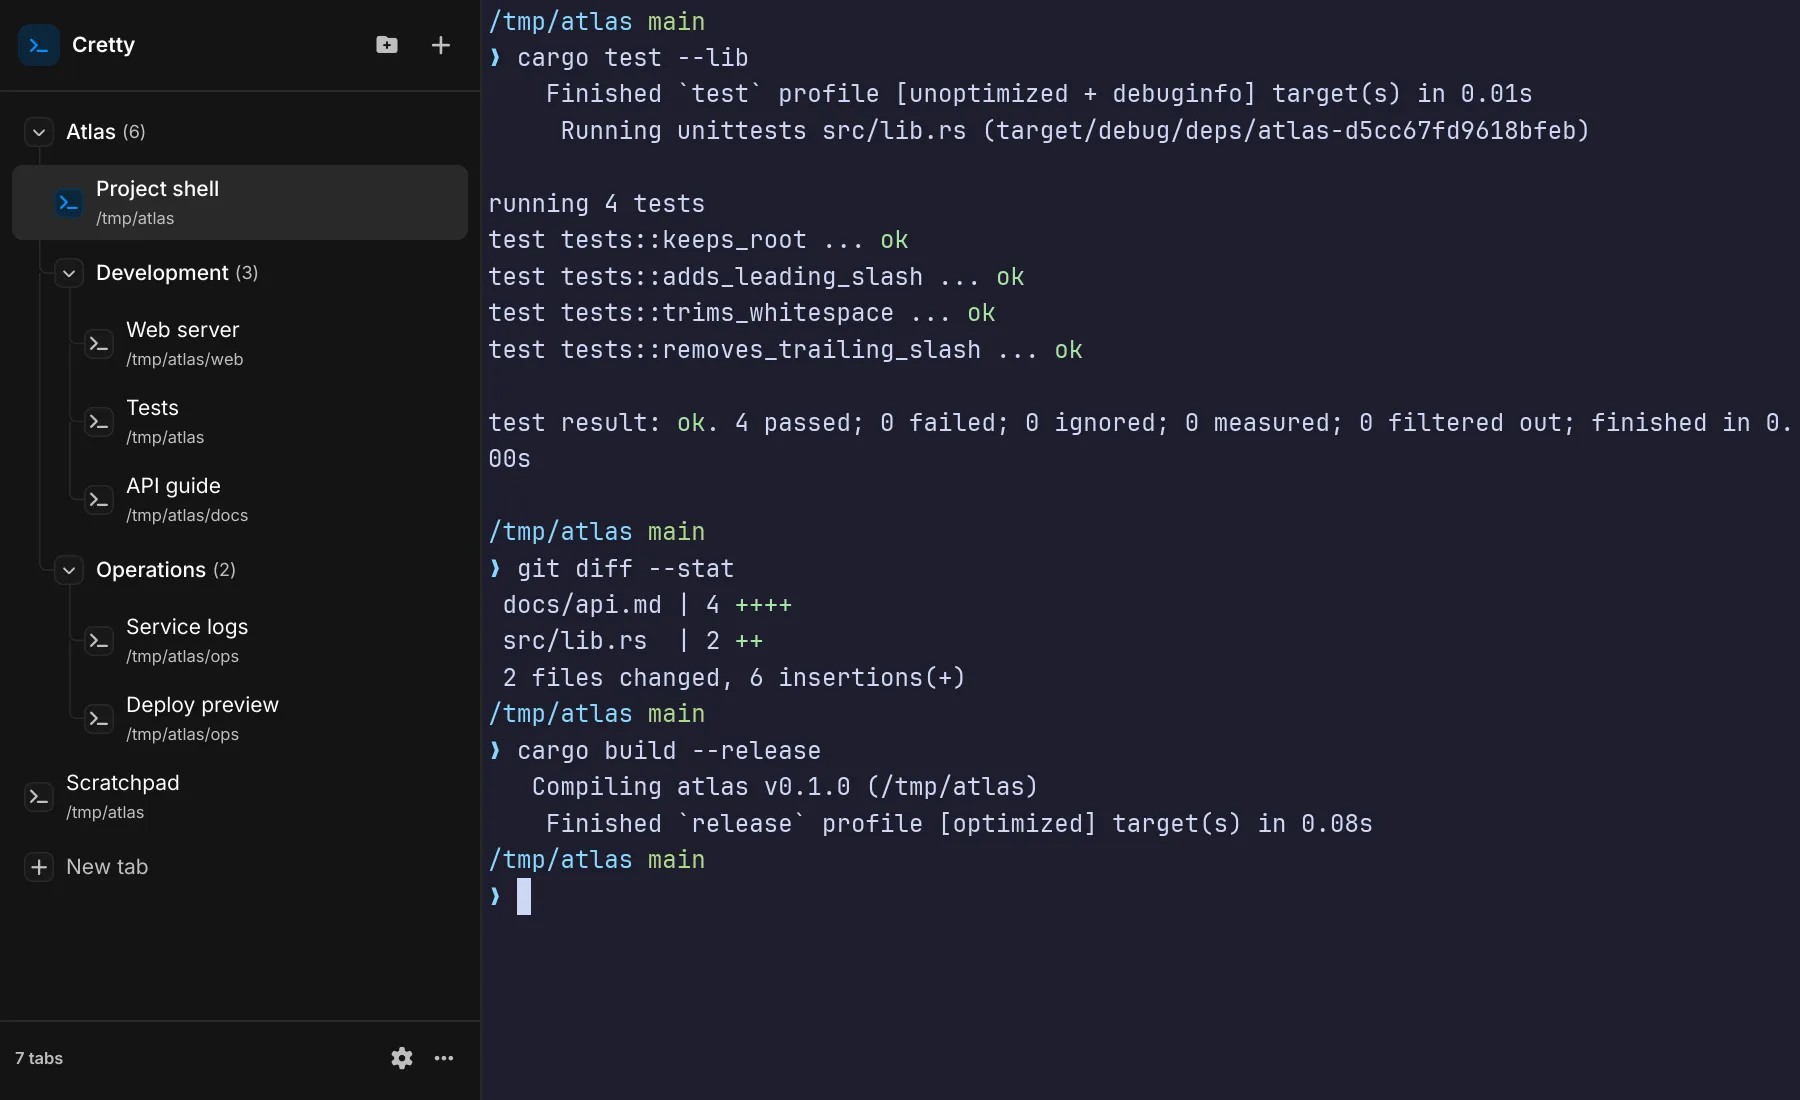Open settings with the gear icon
Screen dimensions: 1800x1100
pyautogui.click(x=402, y=1058)
